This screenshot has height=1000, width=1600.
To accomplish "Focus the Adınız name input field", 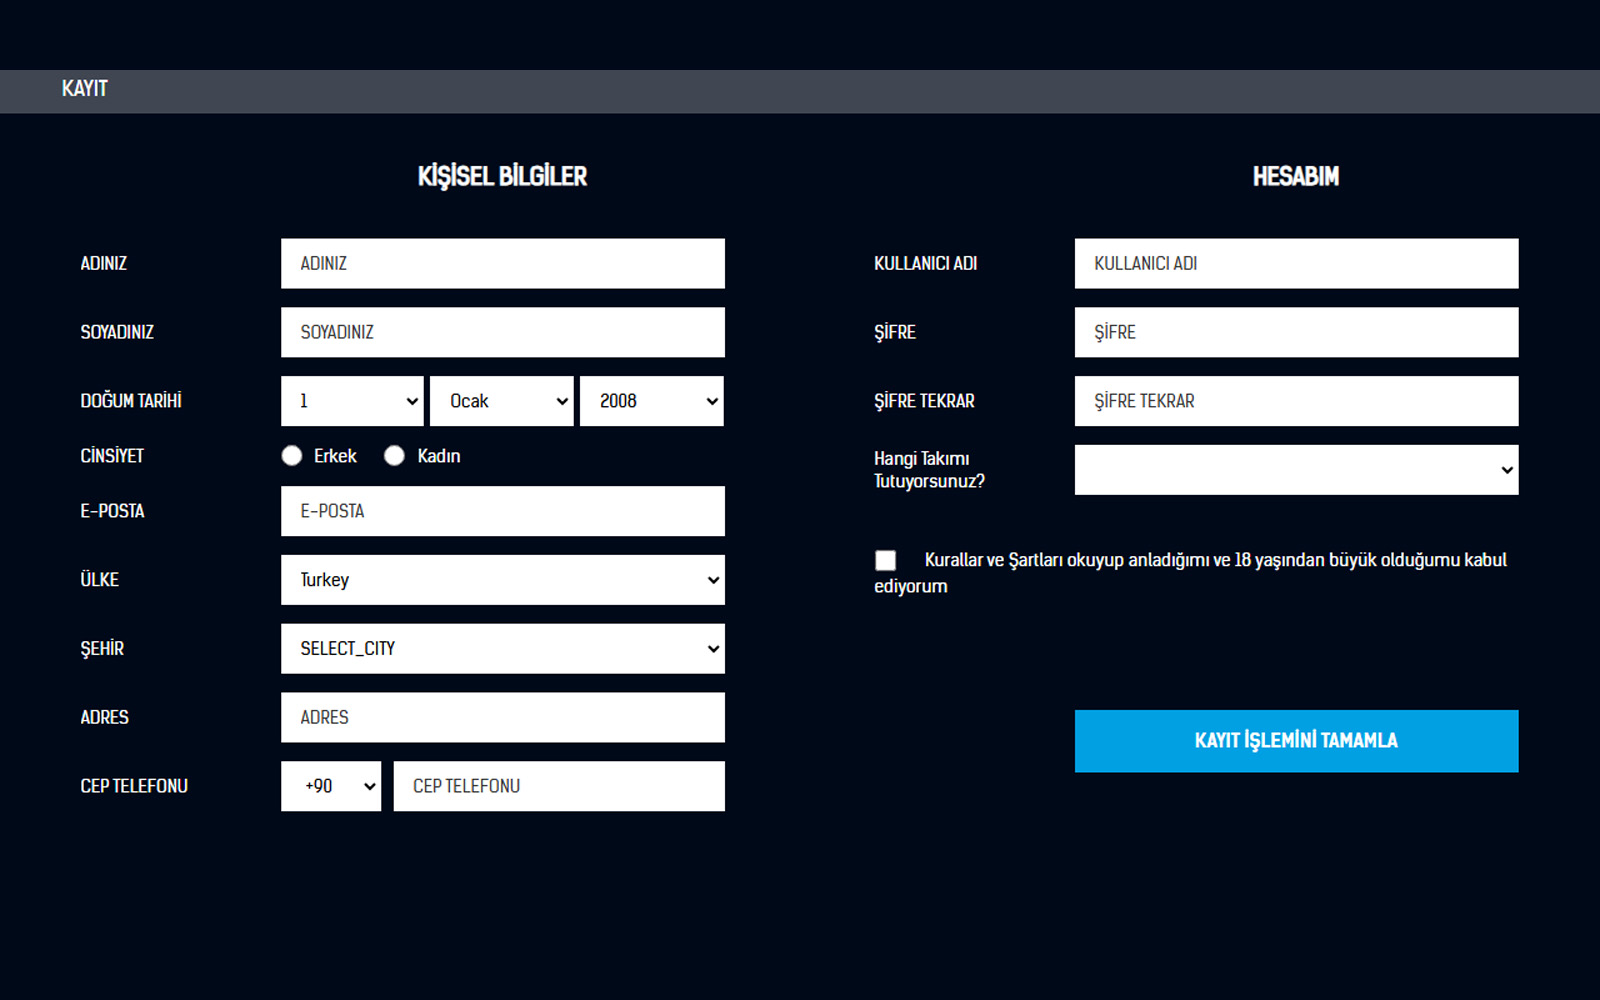I will (502, 264).
